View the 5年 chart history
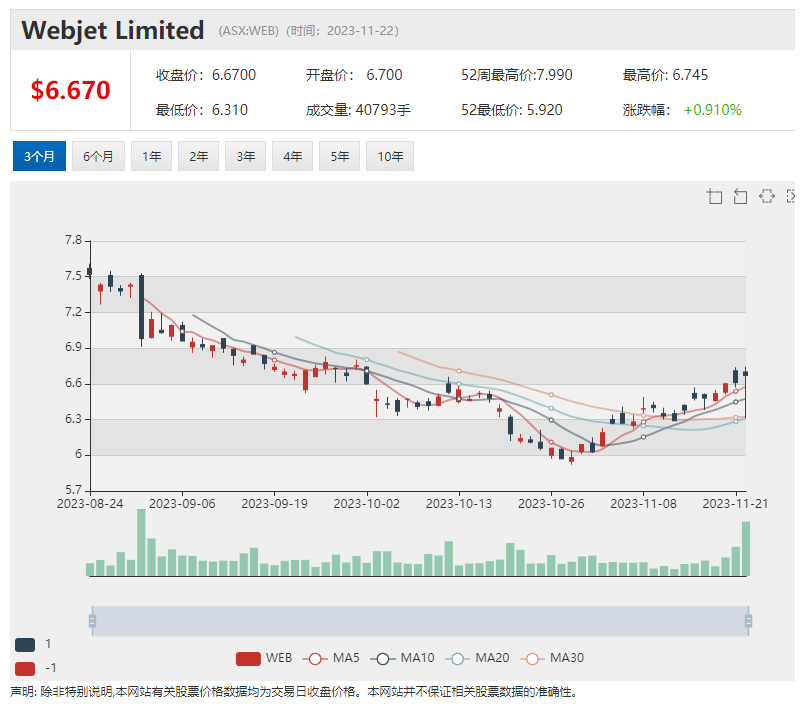This screenshot has width=808, height=713. tap(339, 156)
